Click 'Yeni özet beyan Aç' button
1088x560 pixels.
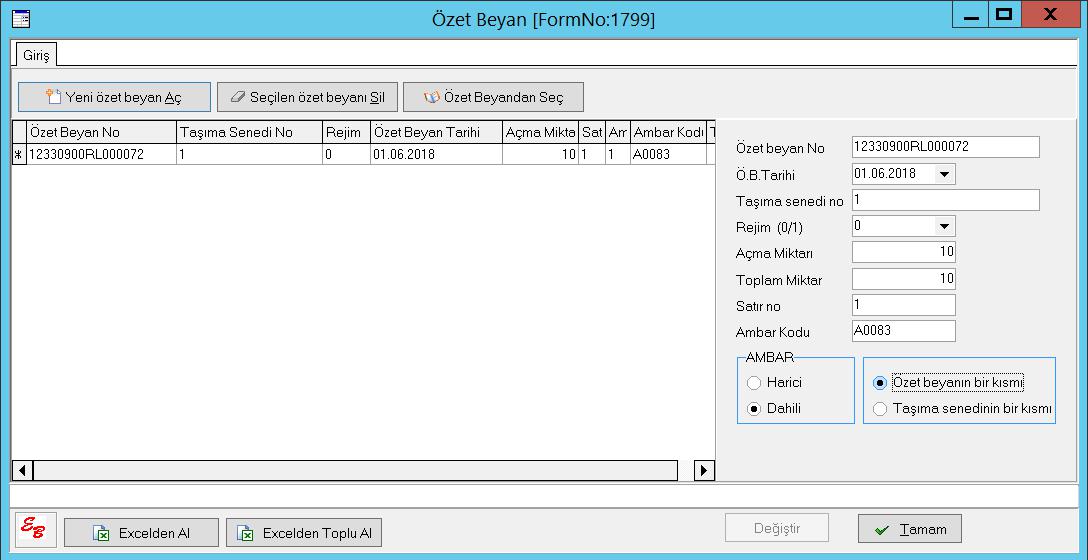[x=114, y=97]
